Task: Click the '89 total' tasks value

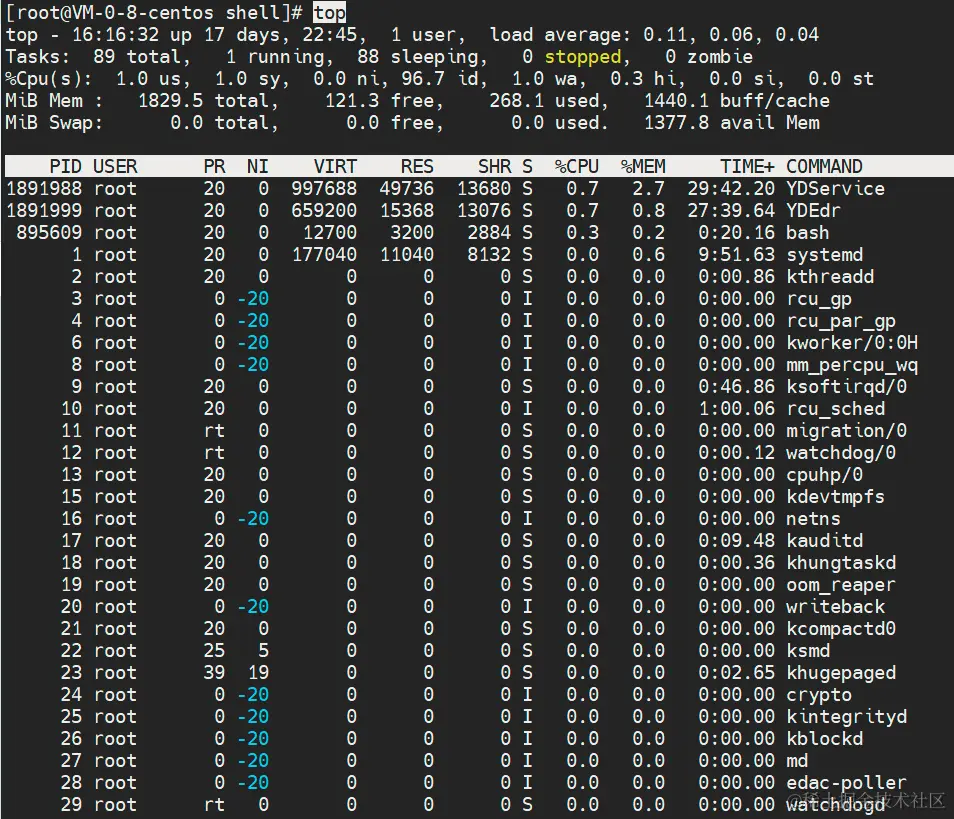Action: click(137, 57)
